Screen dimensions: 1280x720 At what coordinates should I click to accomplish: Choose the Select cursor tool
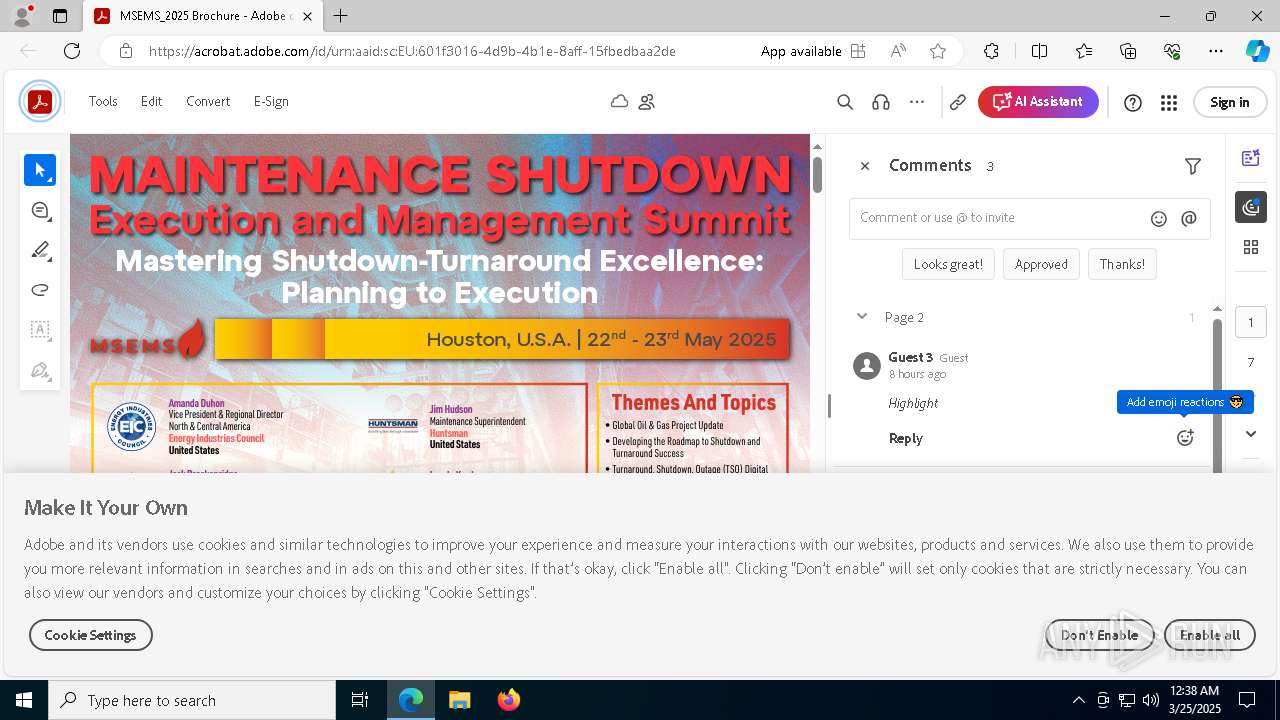[x=40, y=170]
